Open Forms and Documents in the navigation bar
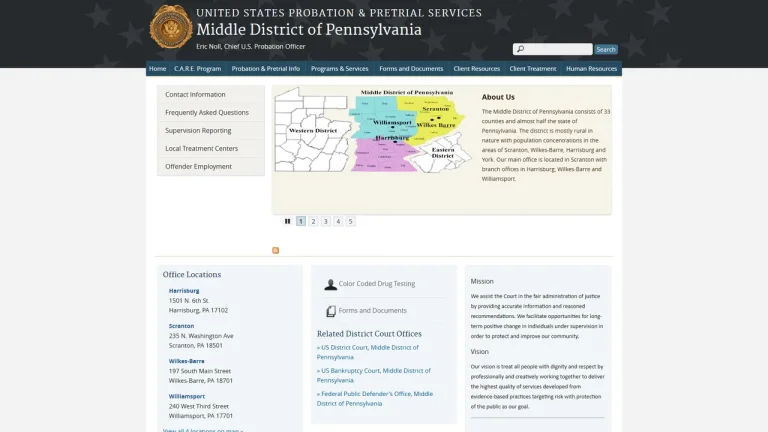 pyautogui.click(x=411, y=69)
